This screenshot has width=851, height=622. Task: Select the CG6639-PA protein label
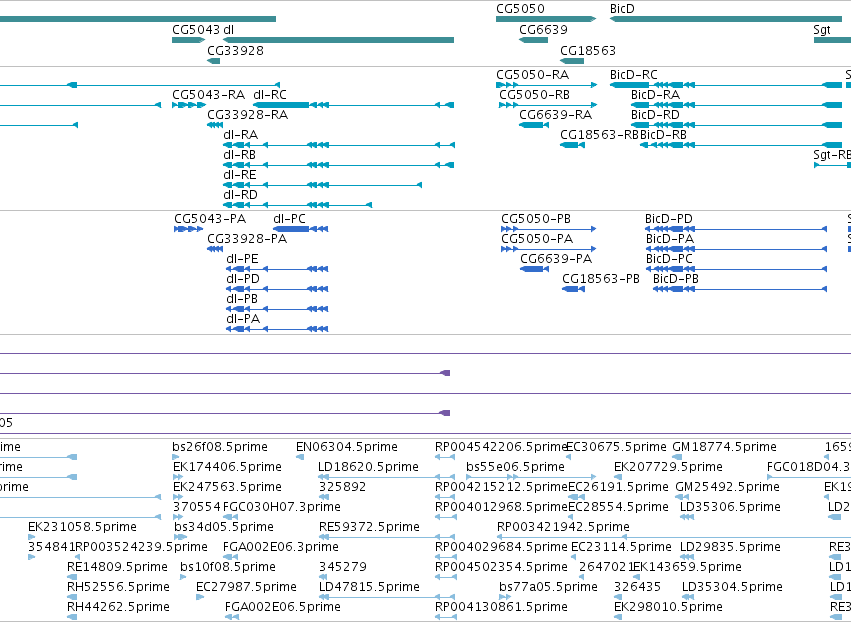556,259
